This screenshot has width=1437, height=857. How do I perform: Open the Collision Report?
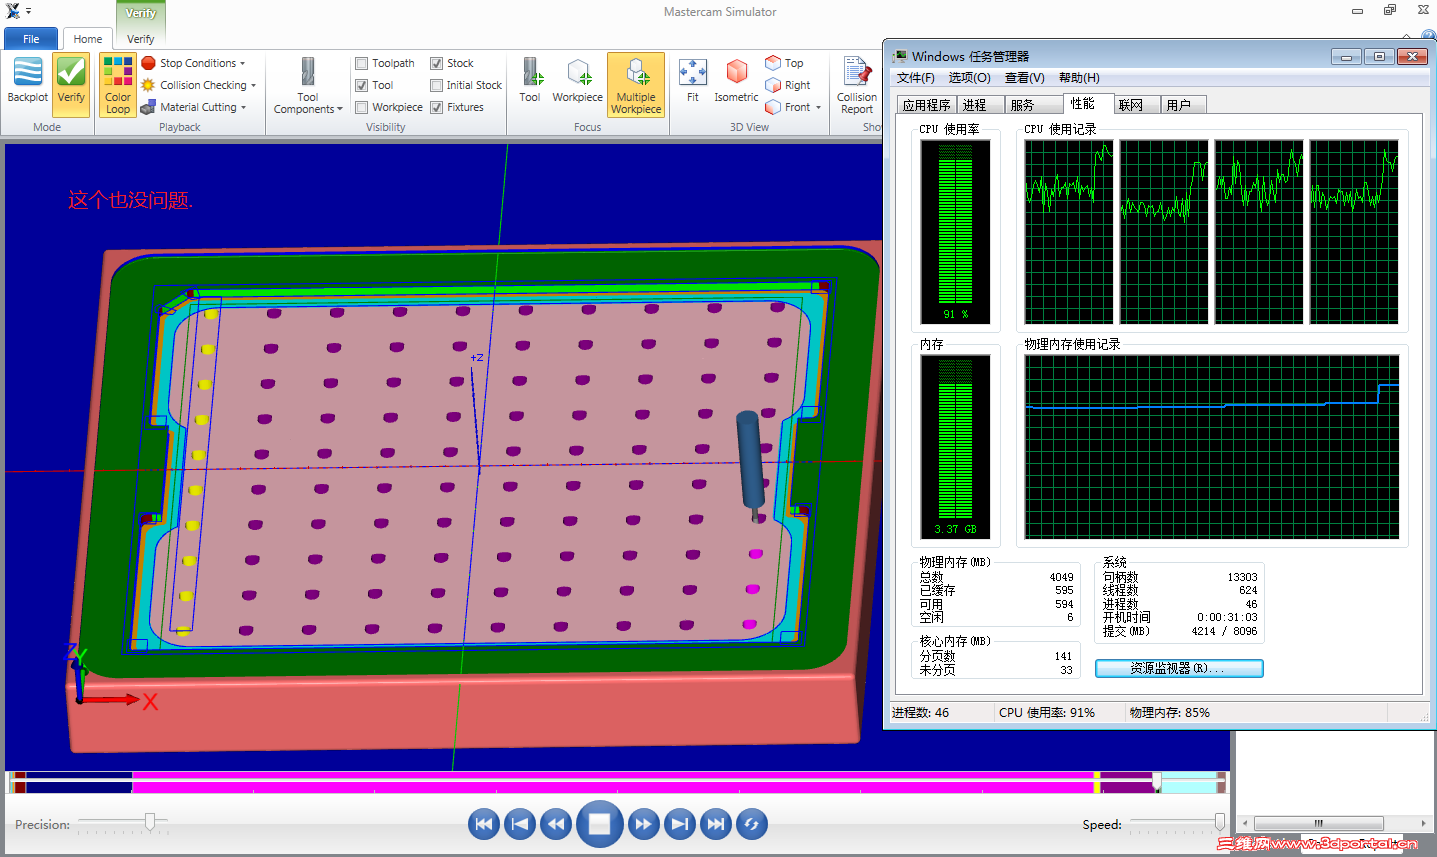(x=857, y=85)
